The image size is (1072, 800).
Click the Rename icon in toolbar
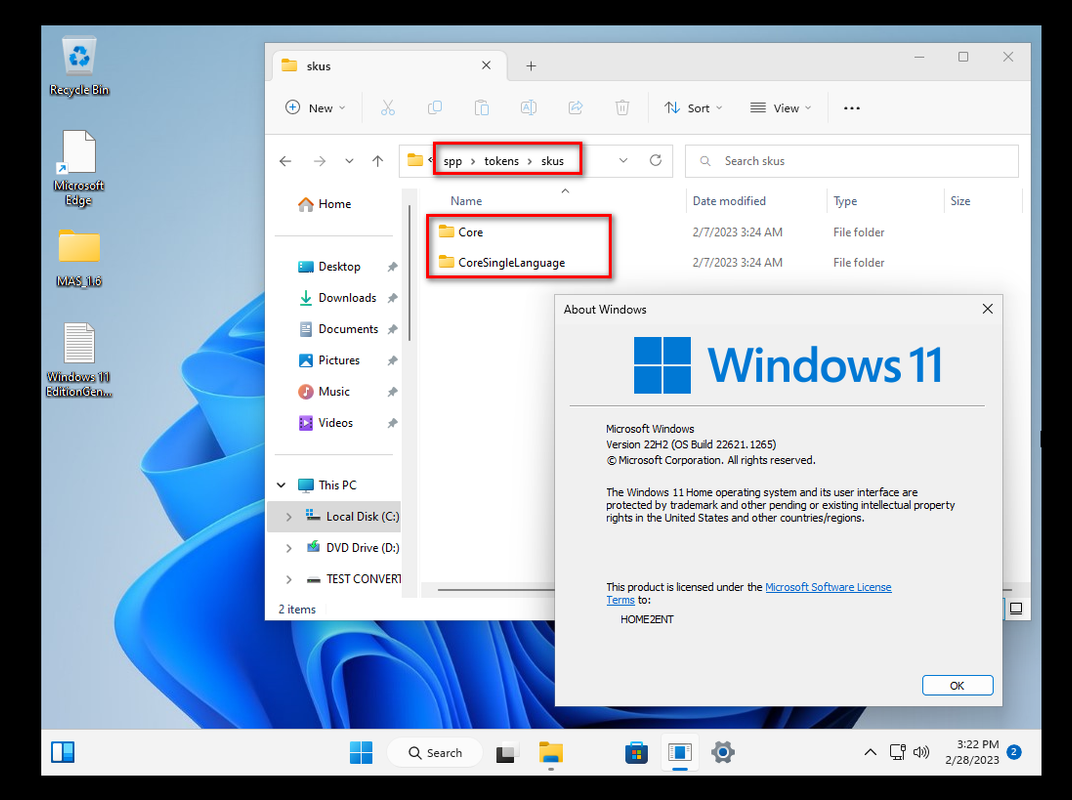528,107
